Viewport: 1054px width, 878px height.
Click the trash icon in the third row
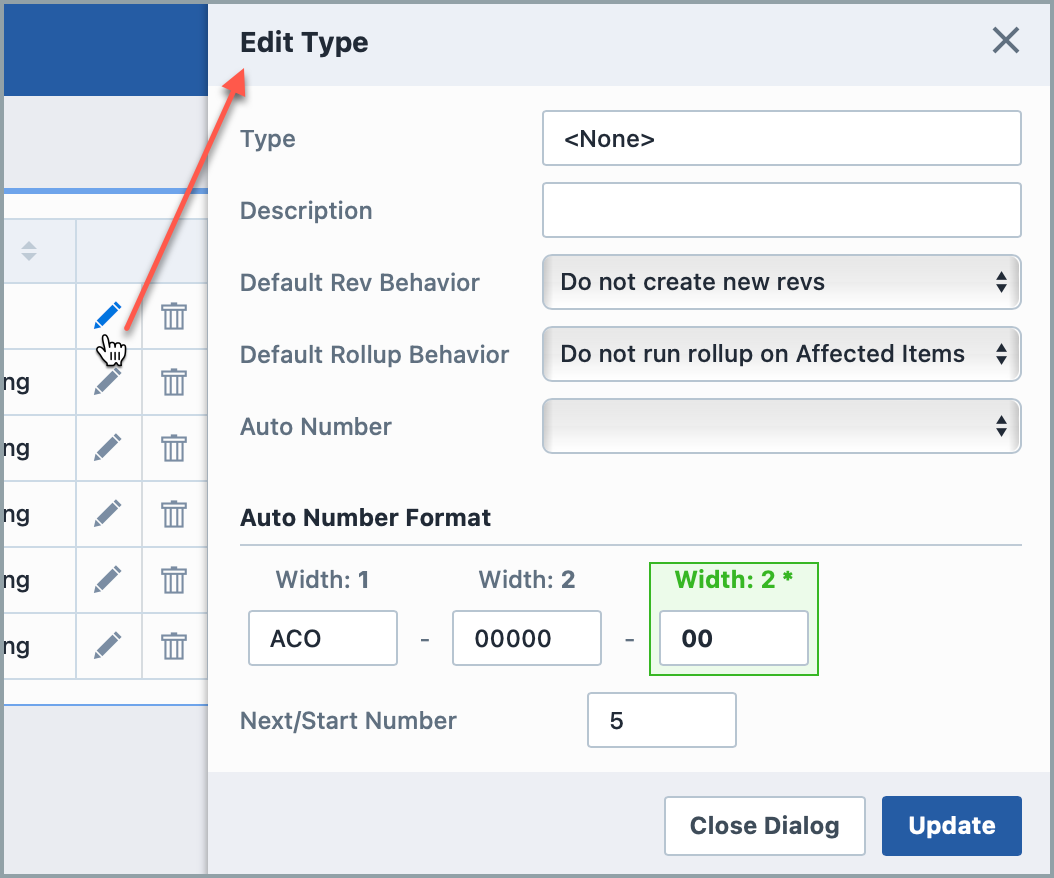tap(173, 448)
